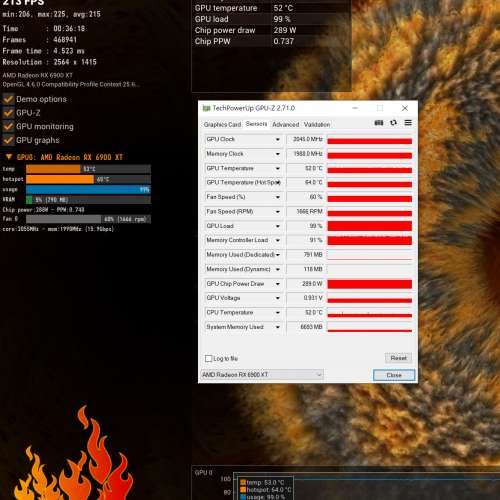
Task: Click the Memory Clock 1988.0 MHz value
Action: tap(305, 154)
